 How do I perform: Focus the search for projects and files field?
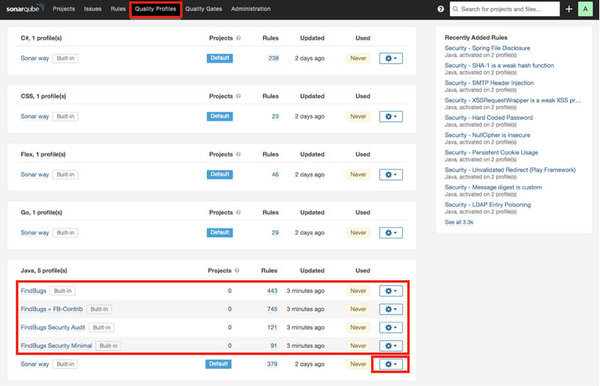(505, 9)
